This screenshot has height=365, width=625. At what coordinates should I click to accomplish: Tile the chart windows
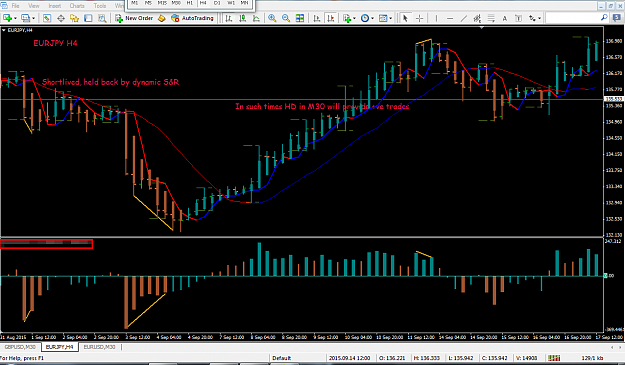(x=300, y=18)
